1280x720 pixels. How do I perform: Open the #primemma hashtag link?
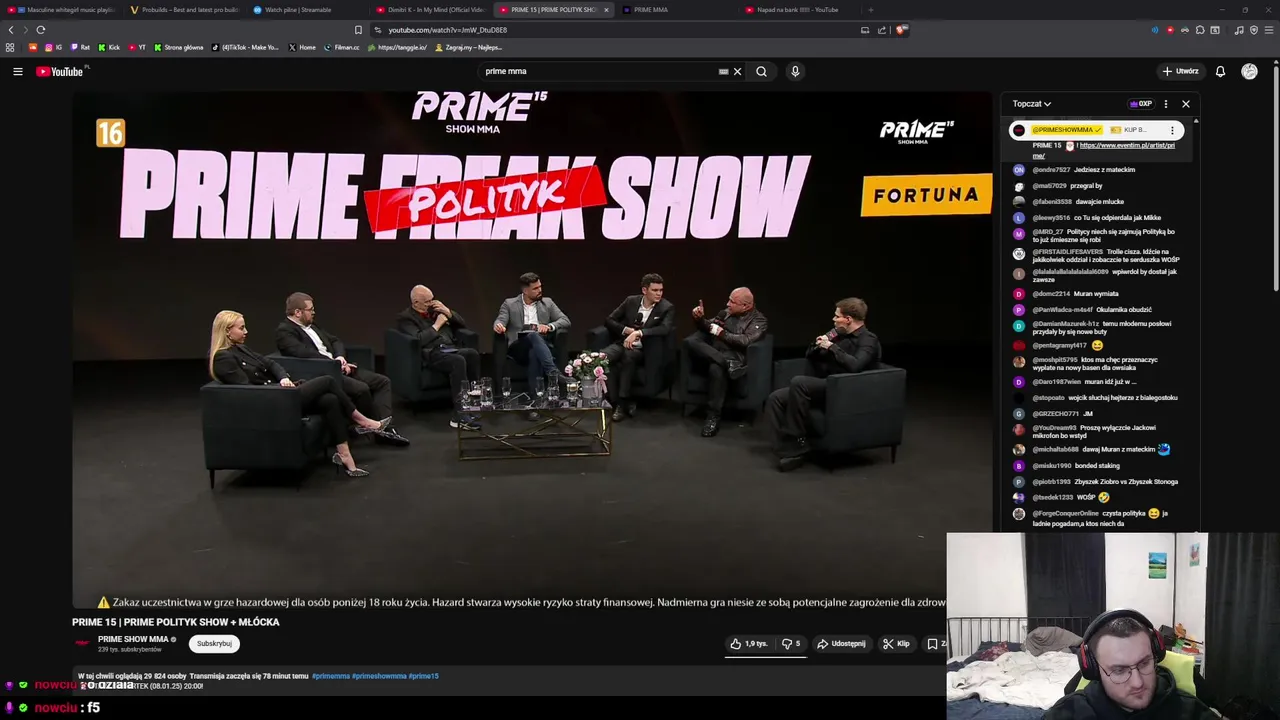[x=330, y=676]
